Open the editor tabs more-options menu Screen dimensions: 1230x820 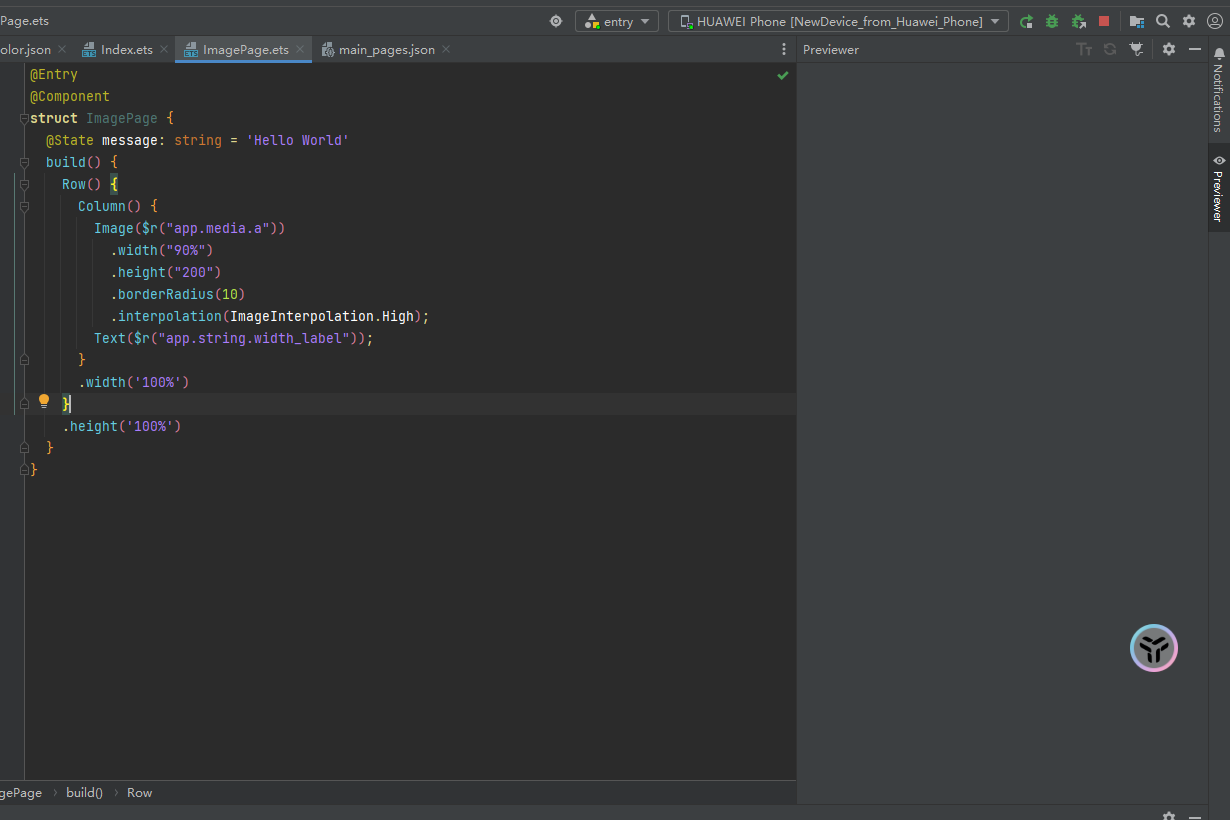pyautogui.click(x=784, y=49)
